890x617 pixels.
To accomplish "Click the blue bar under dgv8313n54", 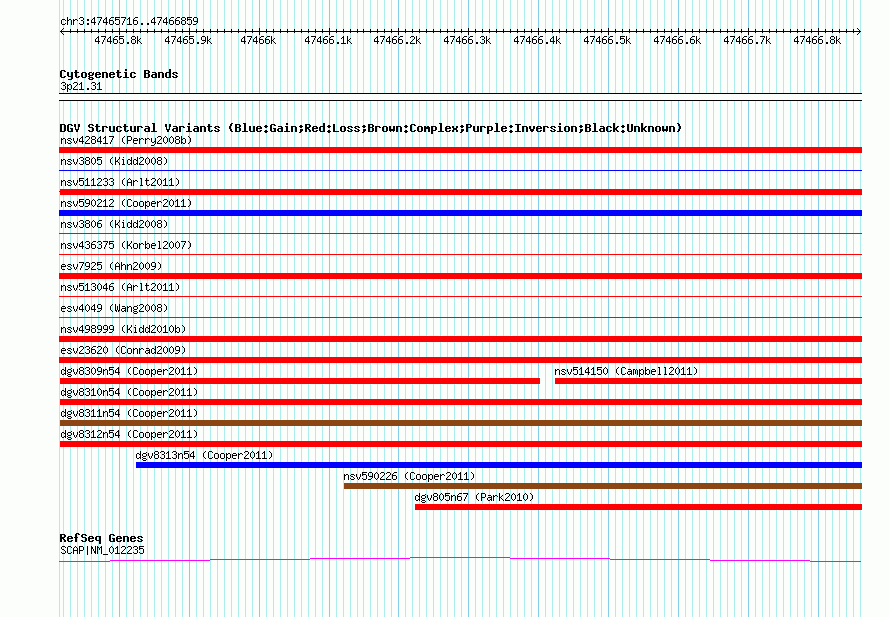I will [x=499, y=465].
